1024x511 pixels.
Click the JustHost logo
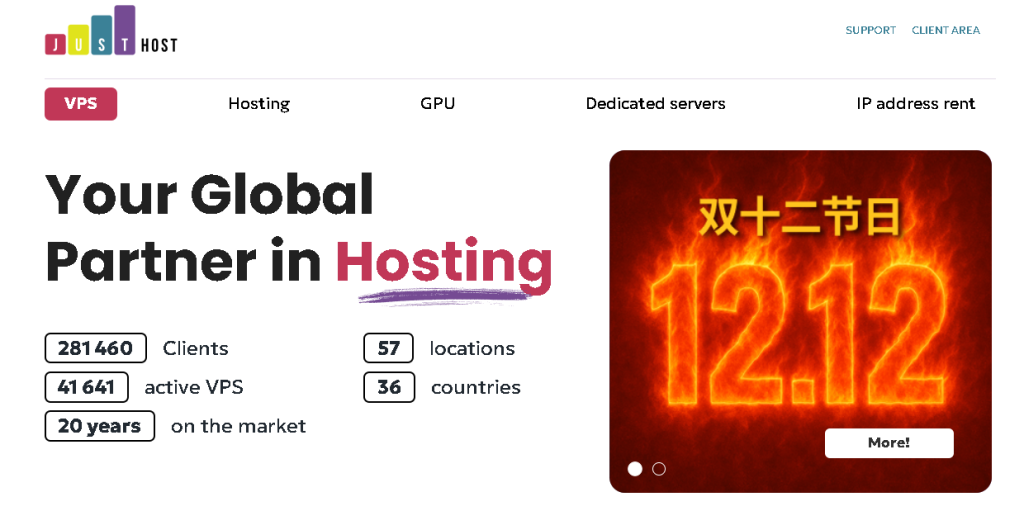coord(111,32)
